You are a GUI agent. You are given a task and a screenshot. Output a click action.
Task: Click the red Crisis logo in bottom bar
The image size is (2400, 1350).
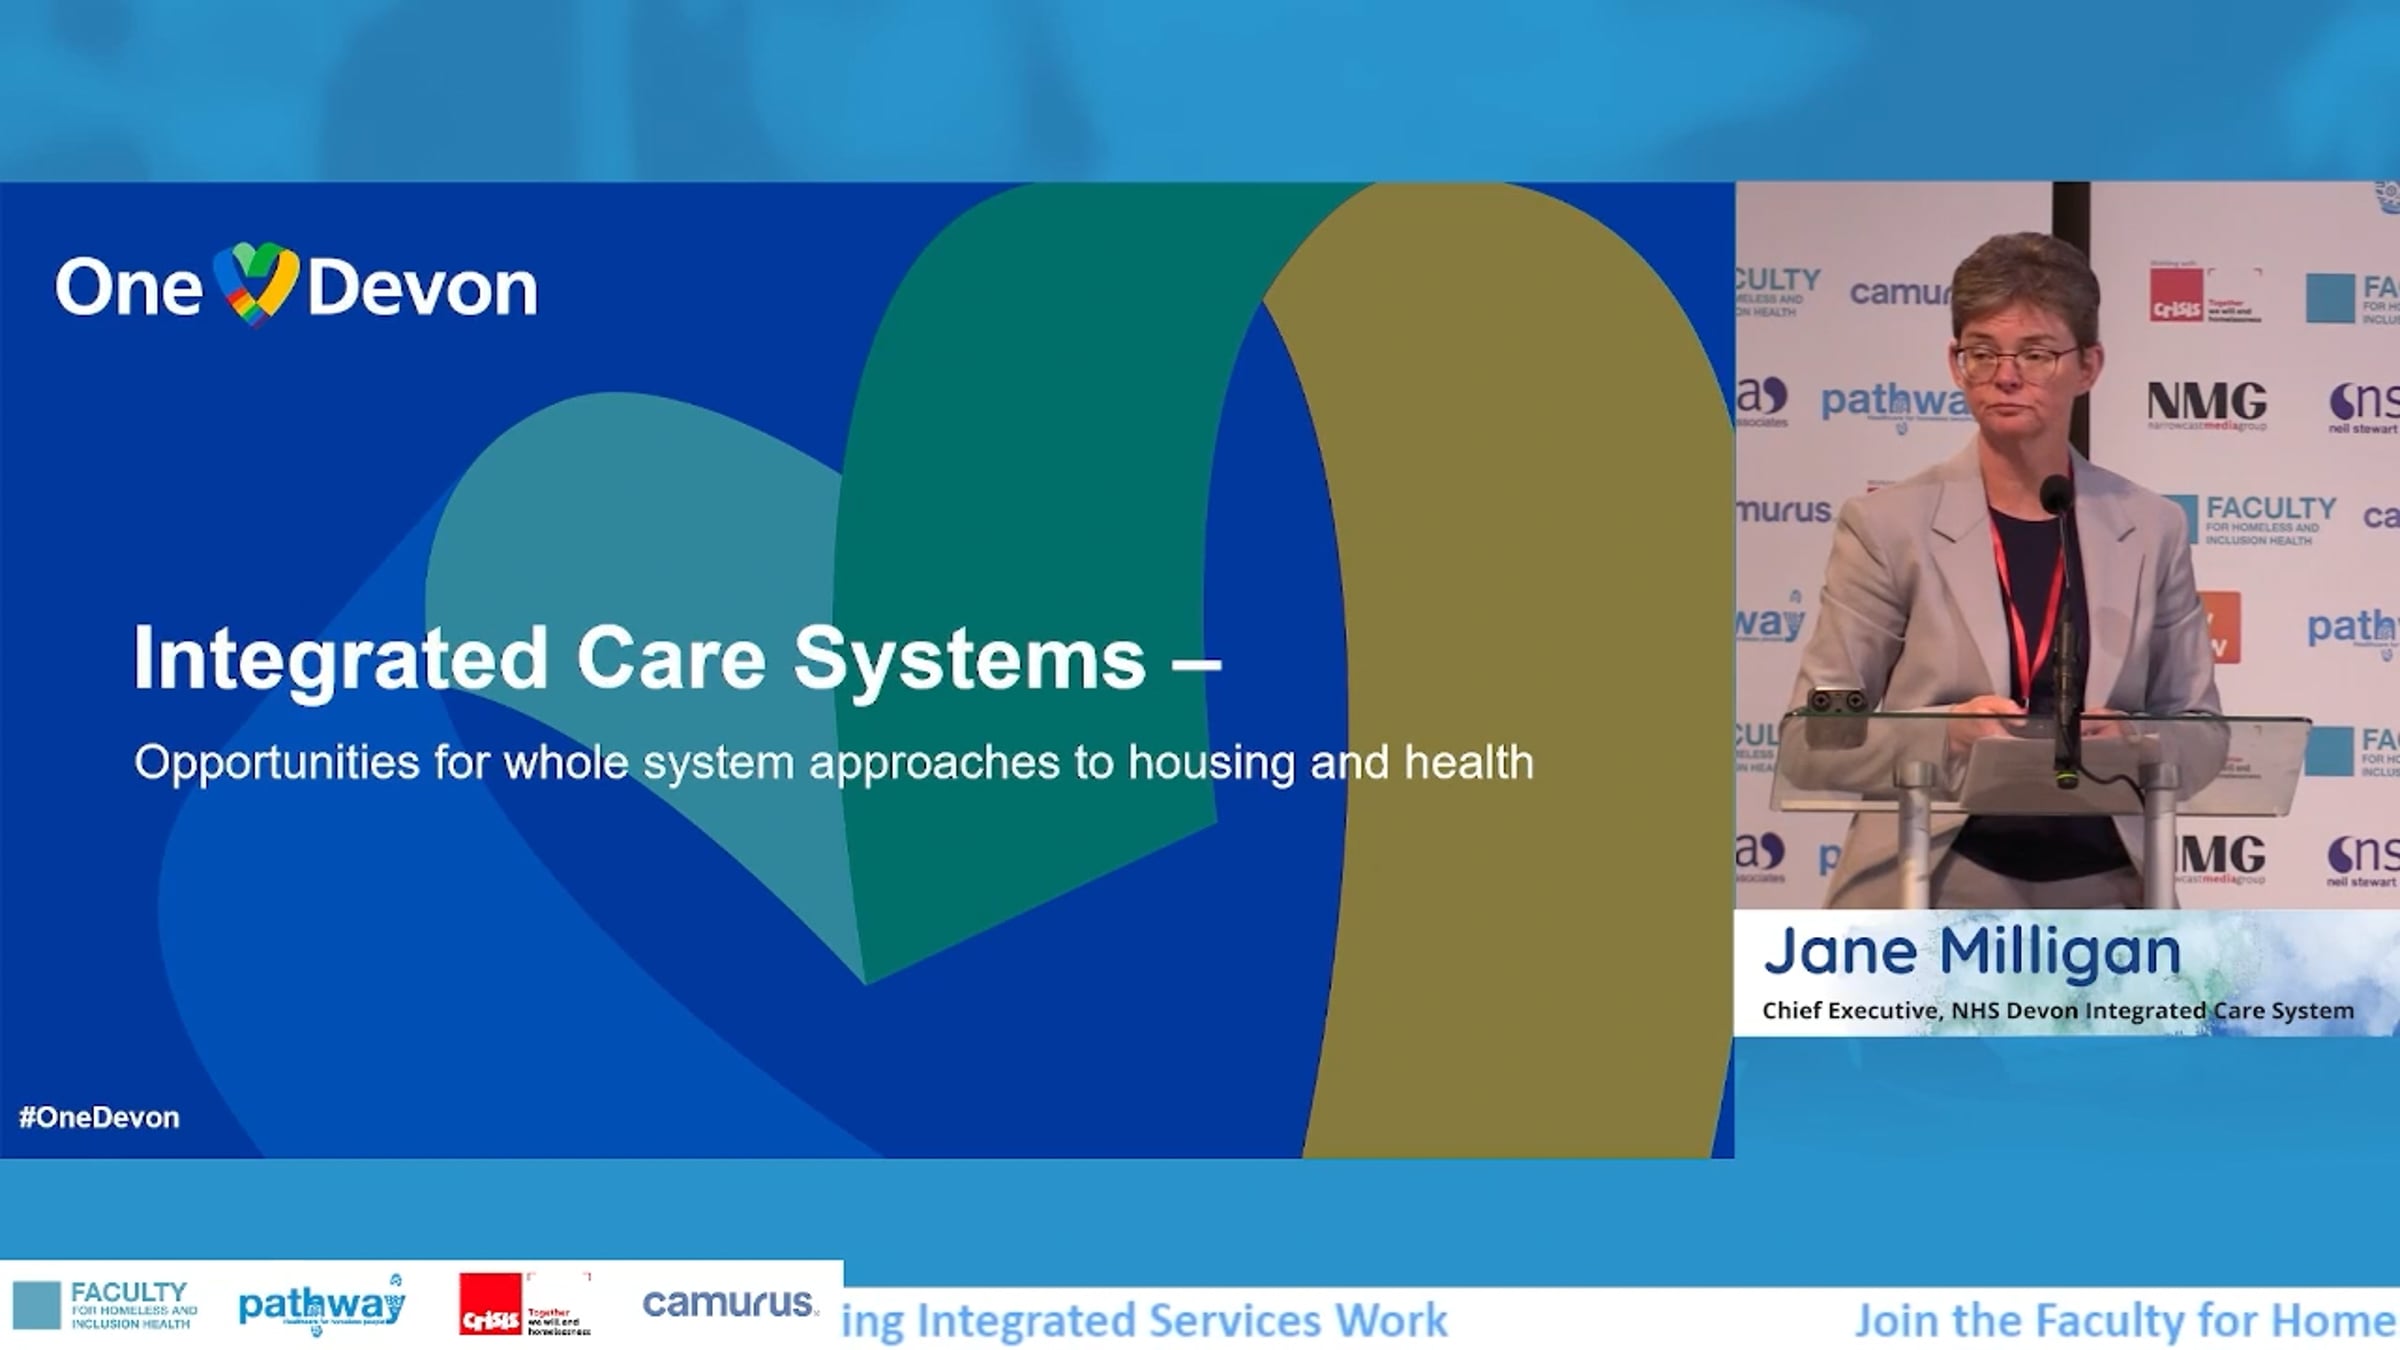pos(492,1305)
